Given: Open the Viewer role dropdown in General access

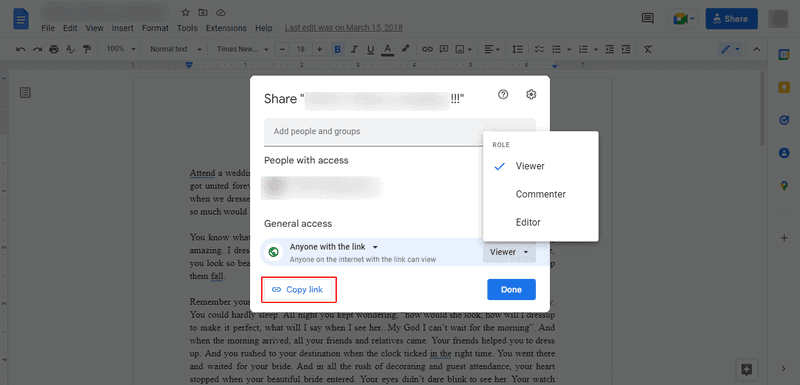Looking at the screenshot, I should 509,252.
